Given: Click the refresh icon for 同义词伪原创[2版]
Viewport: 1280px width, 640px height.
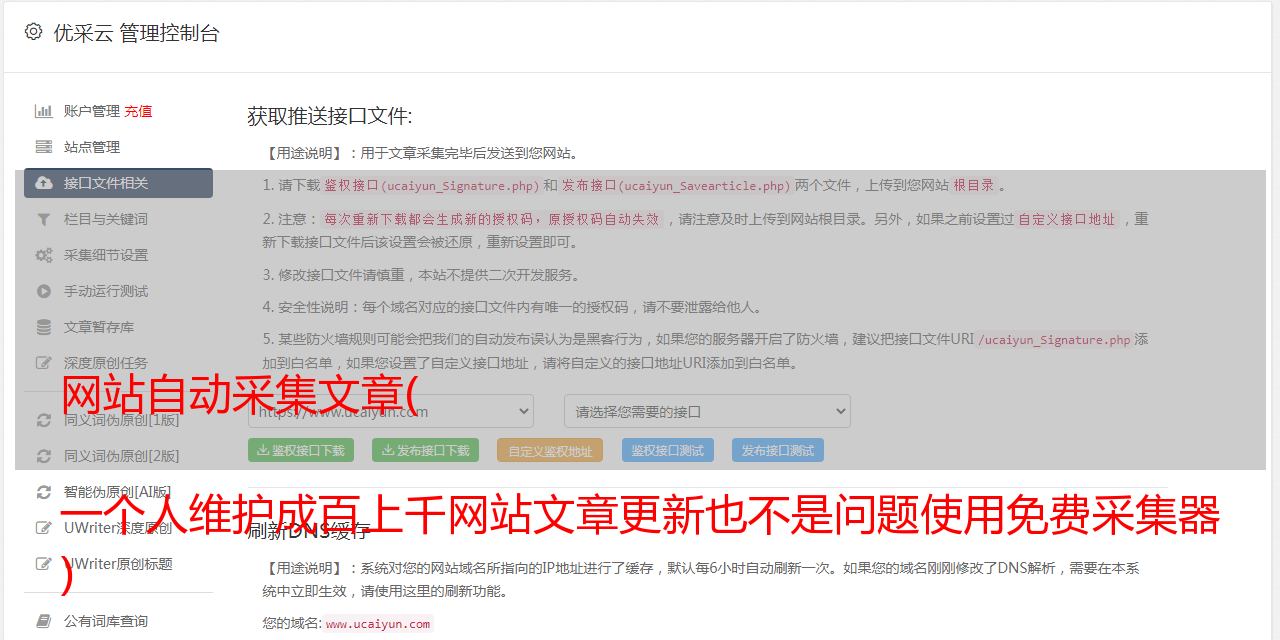Looking at the screenshot, I should (44, 456).
